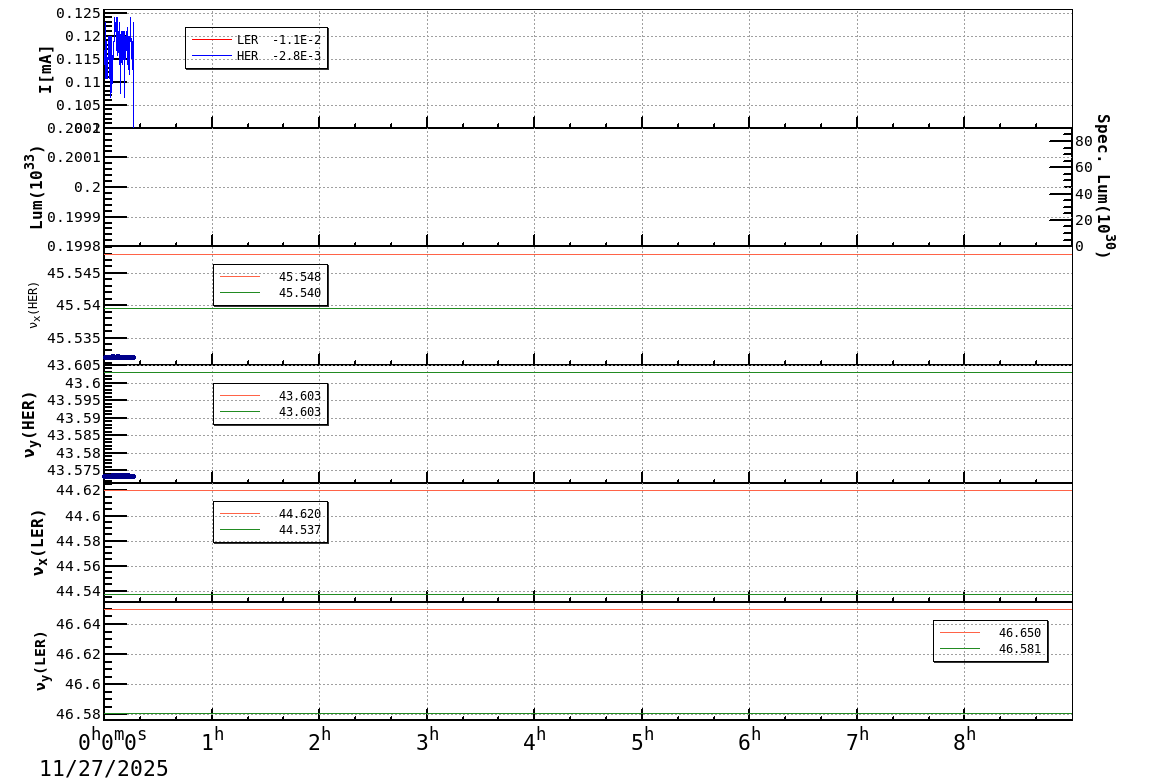The height and width of the screenshot is (782, 1154).
Task: Open the νy(LER) legend box
Action: coord(990,641)
